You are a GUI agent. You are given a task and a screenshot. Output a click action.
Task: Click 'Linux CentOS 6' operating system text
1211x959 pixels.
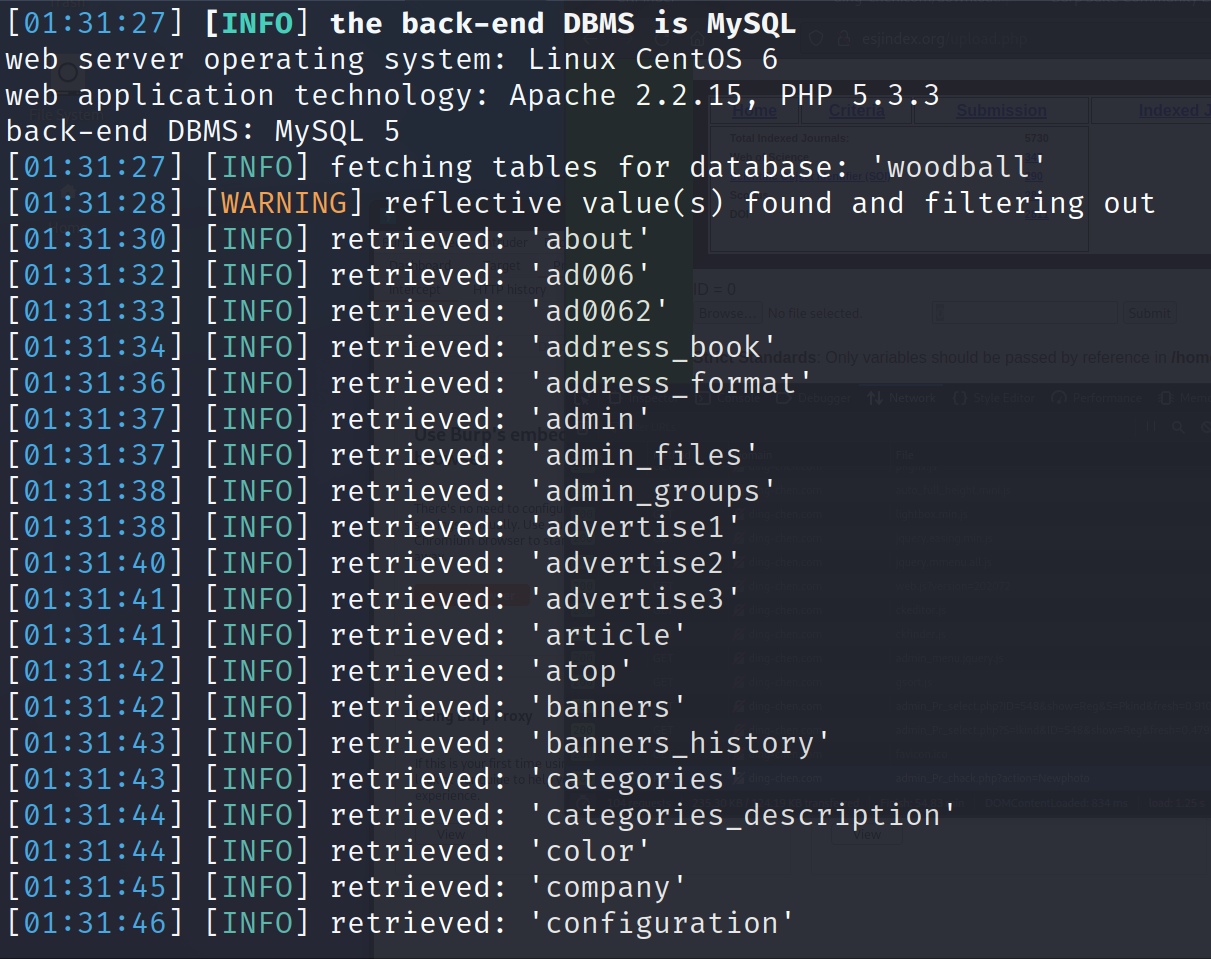coord(652,59)
